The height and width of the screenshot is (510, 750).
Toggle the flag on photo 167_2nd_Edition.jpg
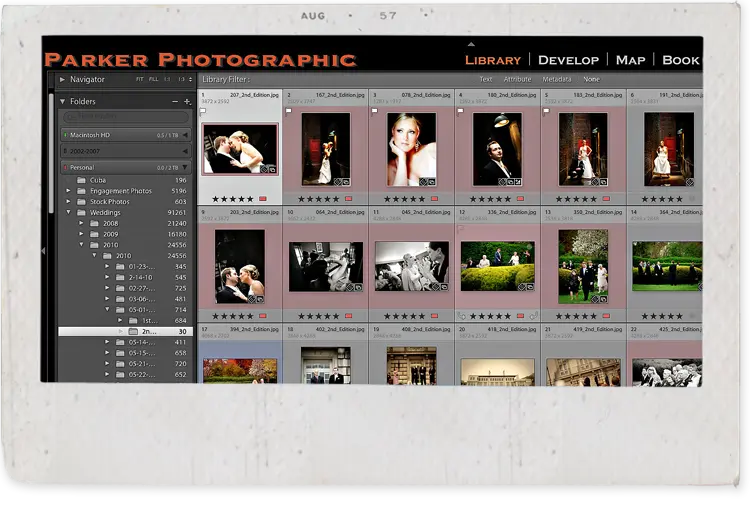[288, 111]
